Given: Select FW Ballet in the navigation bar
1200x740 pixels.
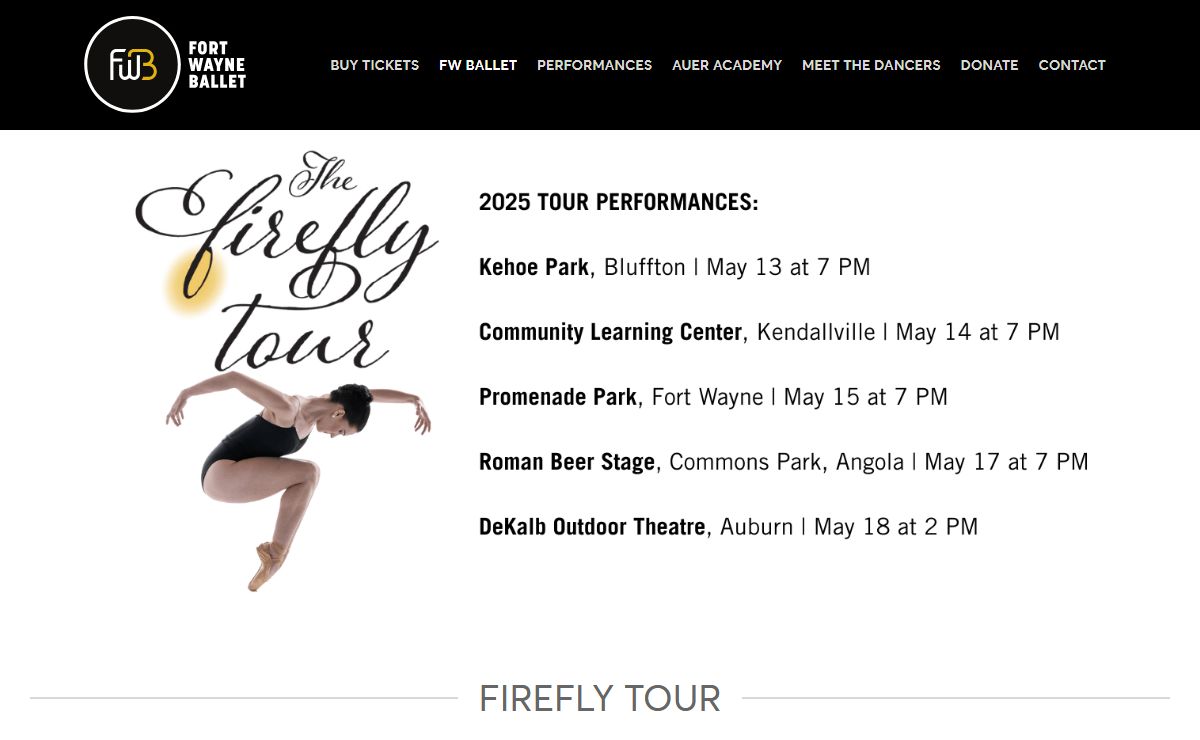Looking at the screenshot, I should click(478, 65).
